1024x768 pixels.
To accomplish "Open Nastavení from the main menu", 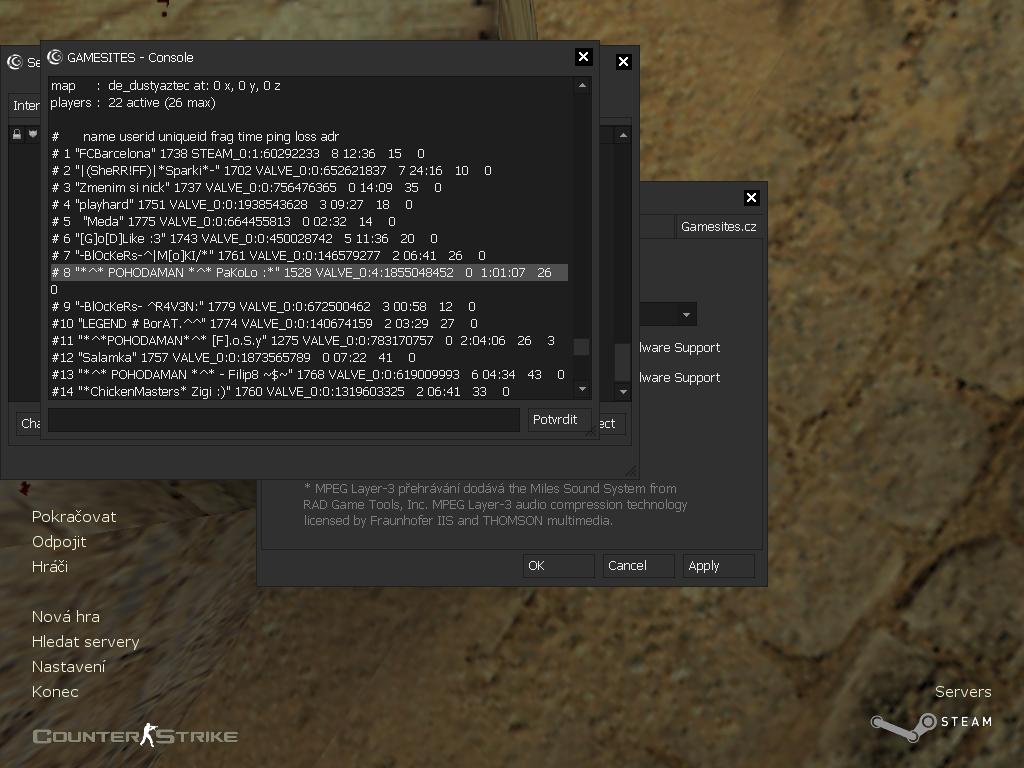I will click(68, 667).
